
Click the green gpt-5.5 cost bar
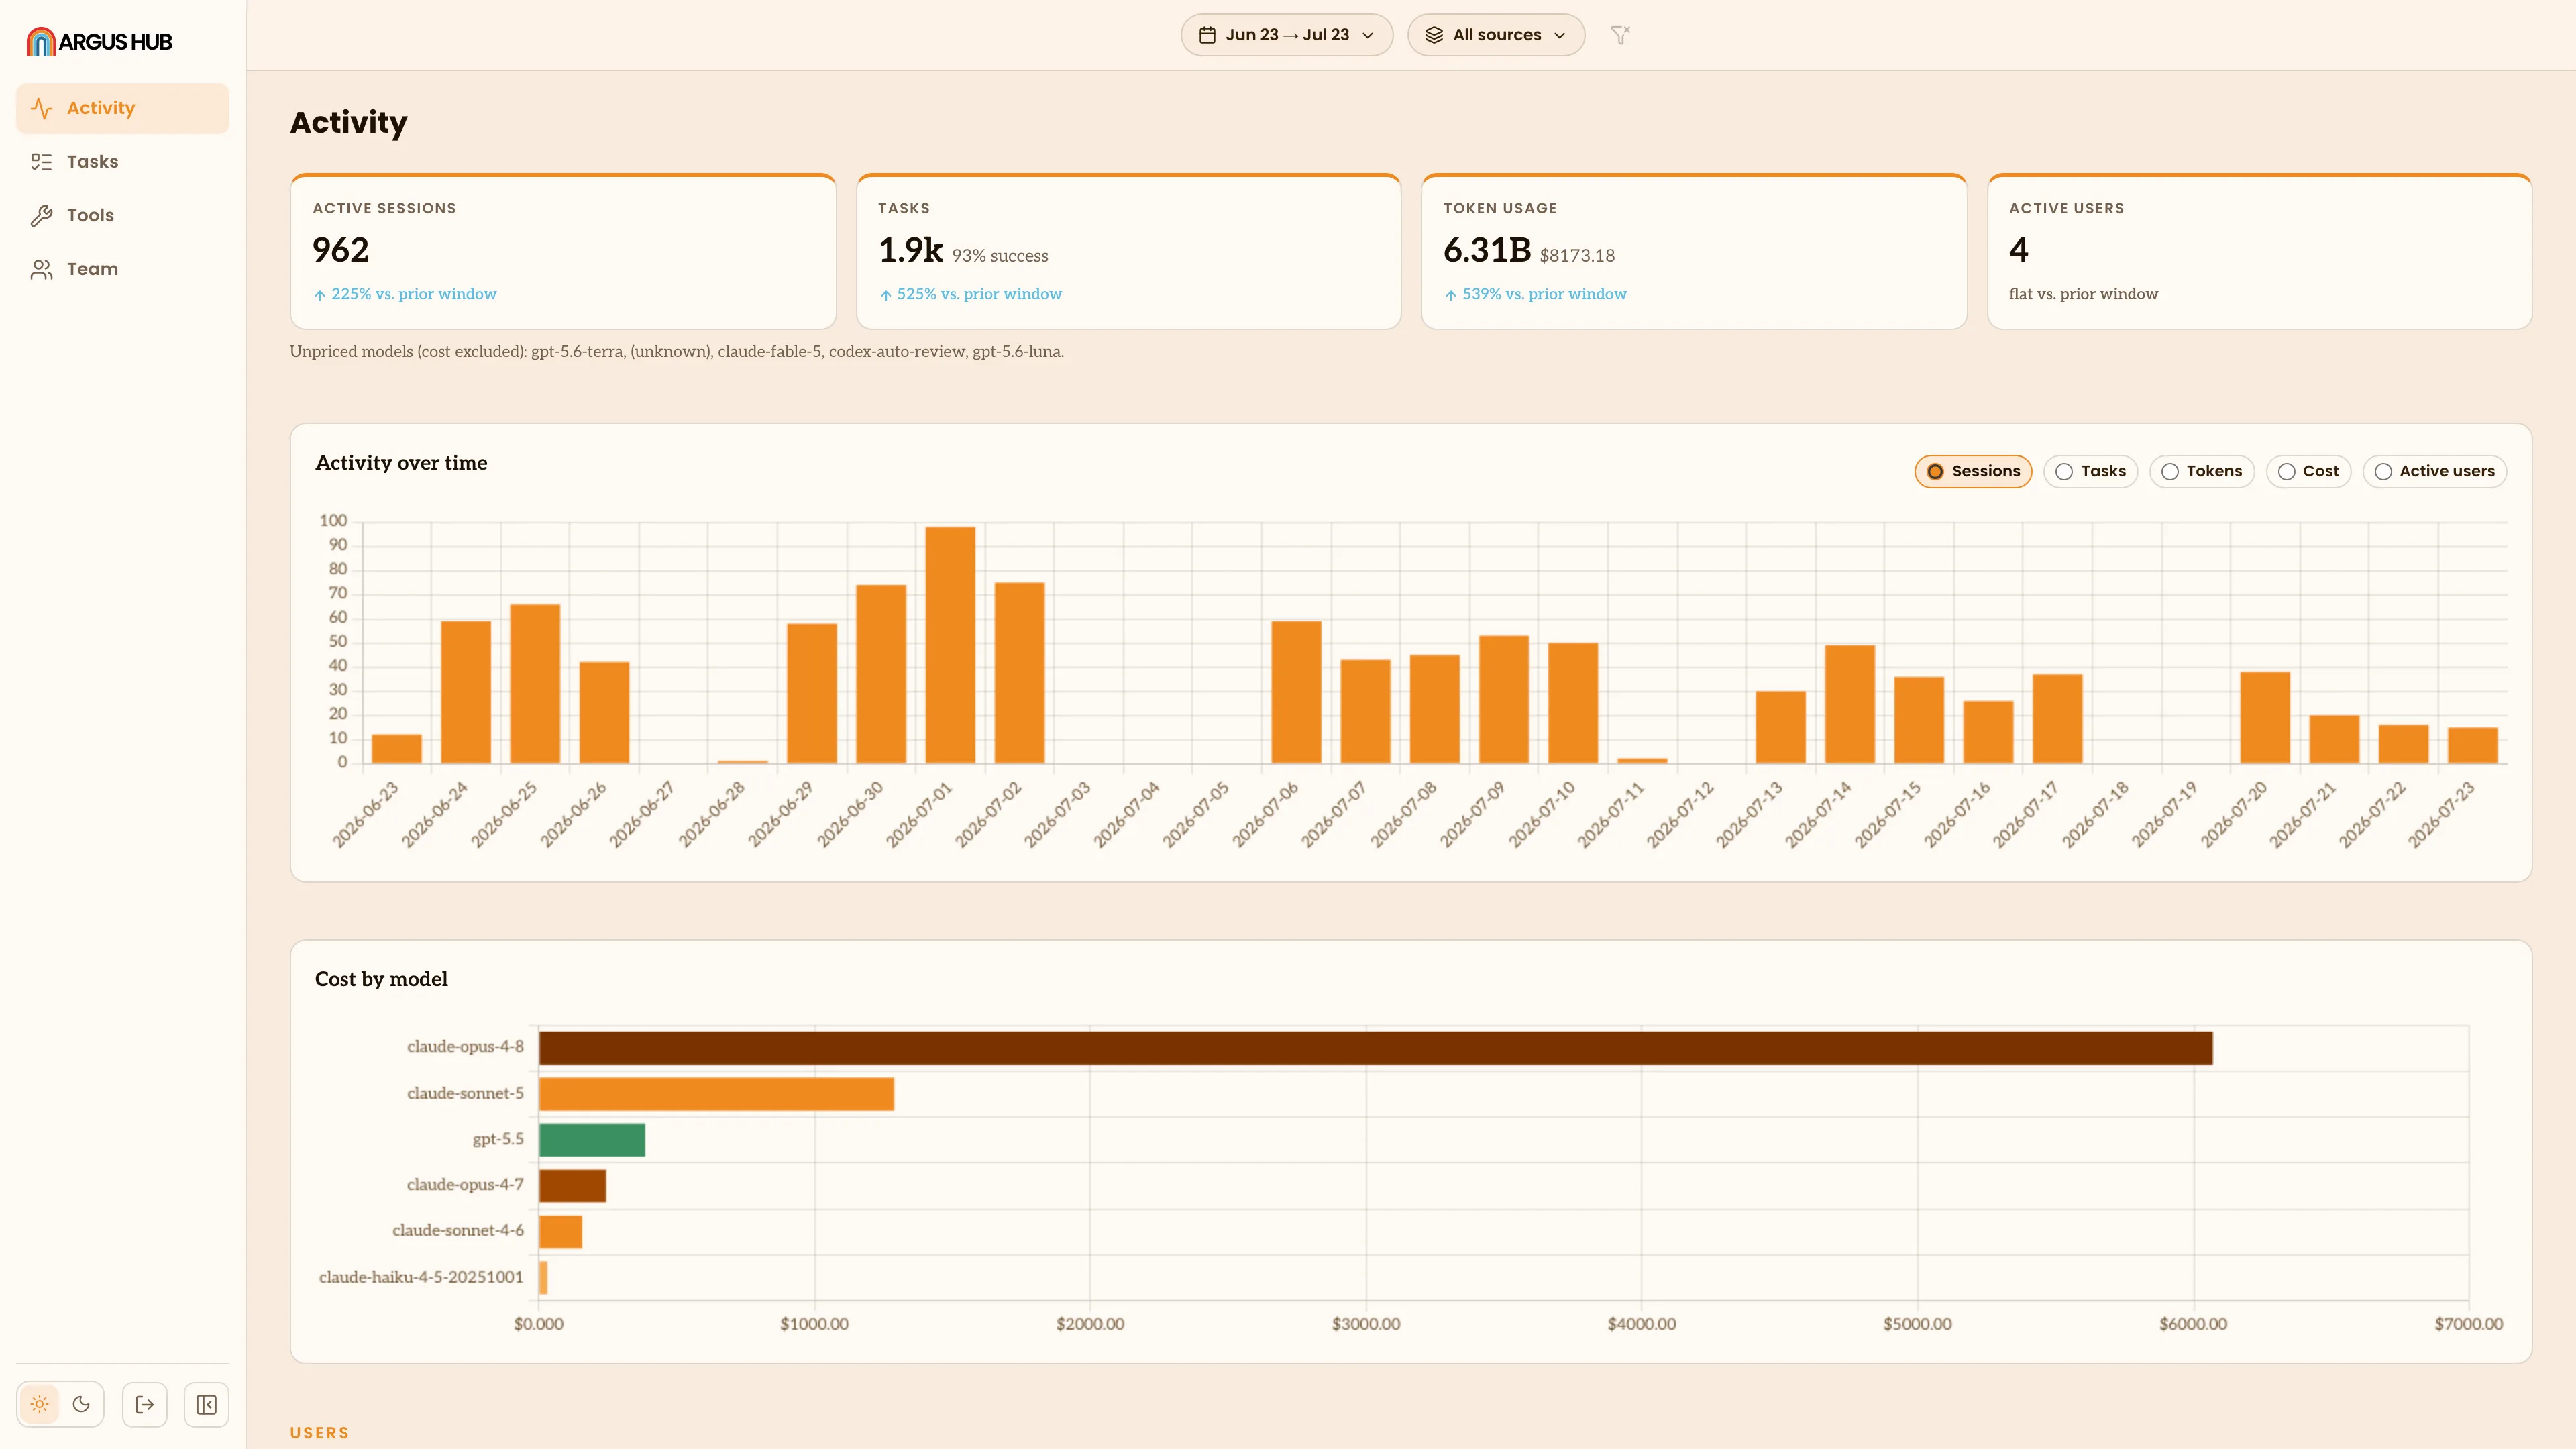[x=592, y=1140]
